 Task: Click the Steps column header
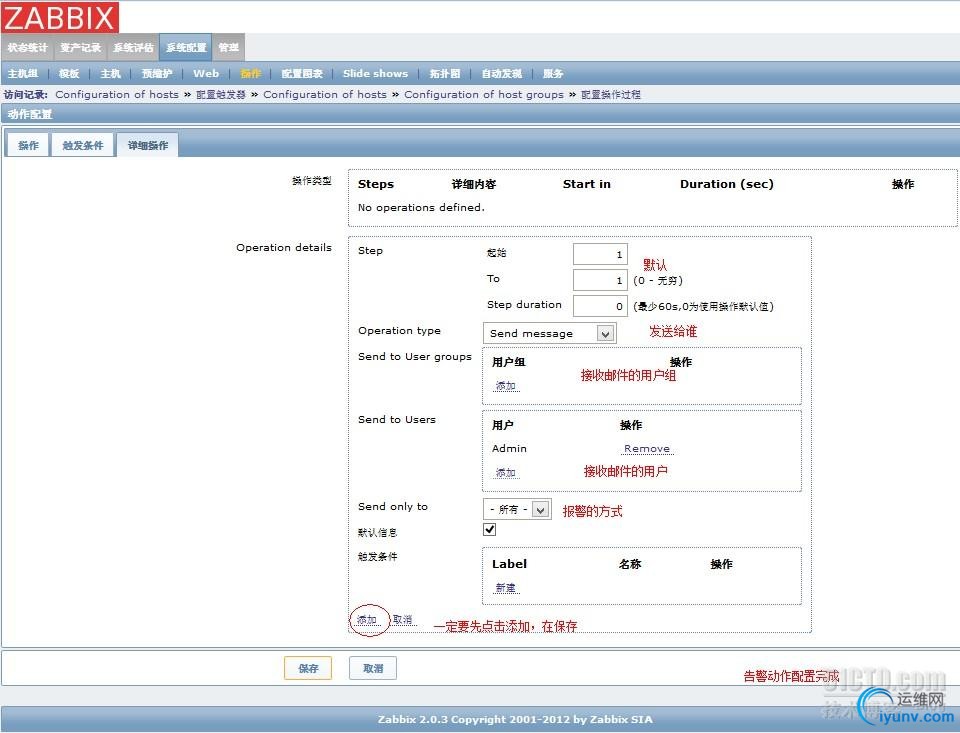pos(376,184)
